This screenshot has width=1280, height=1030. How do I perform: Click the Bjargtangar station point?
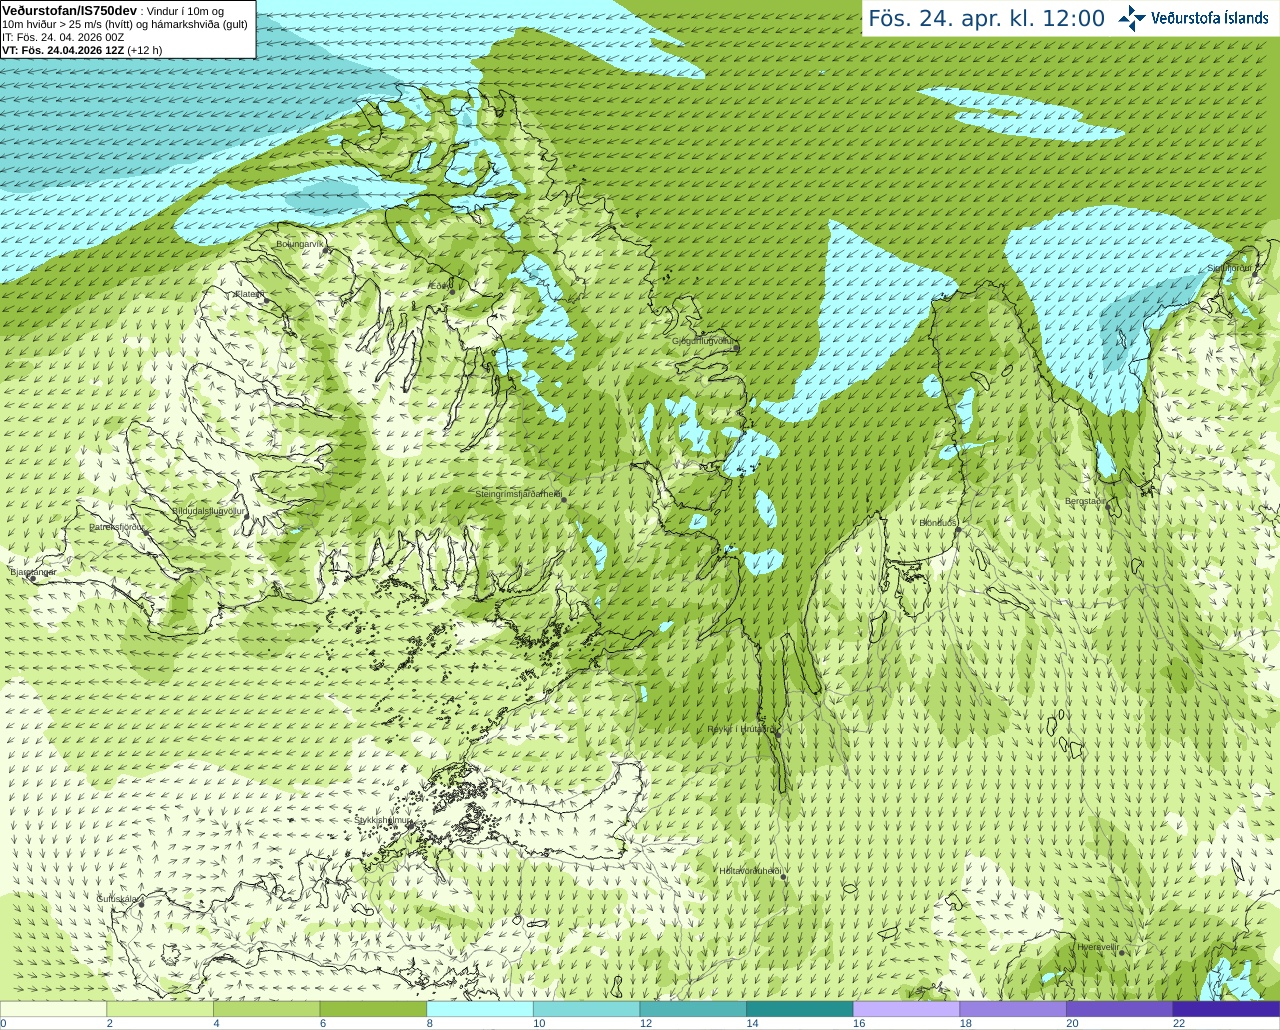(x=32, y=578)
